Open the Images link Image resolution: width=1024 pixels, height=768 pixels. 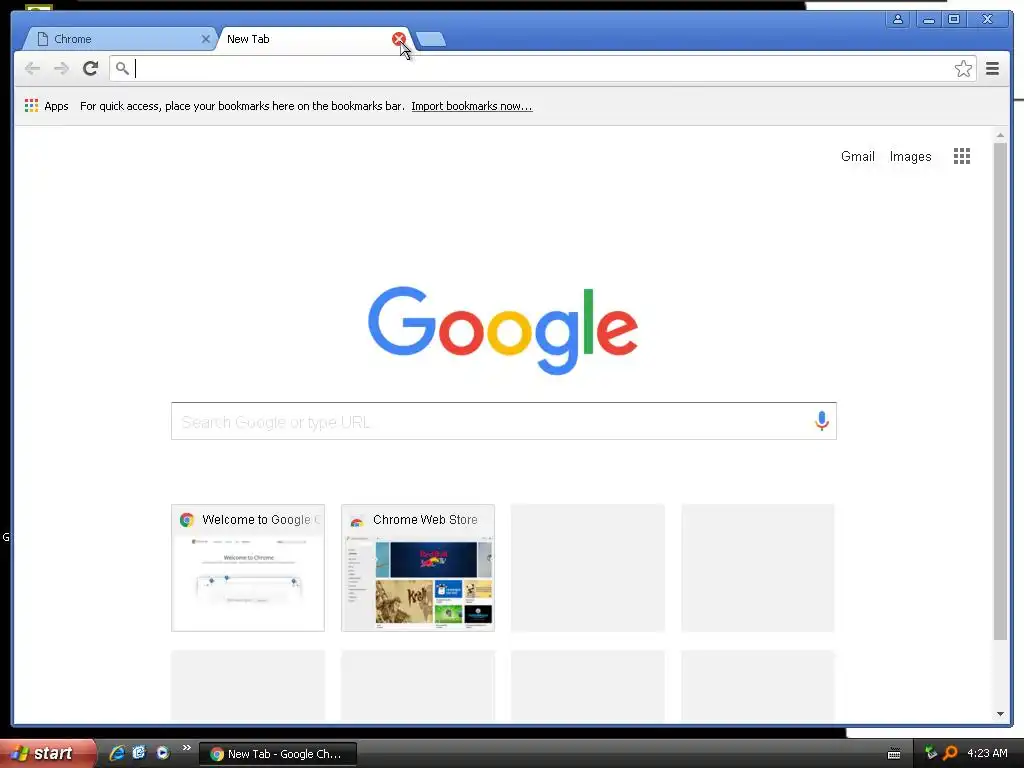click(910, 157)
